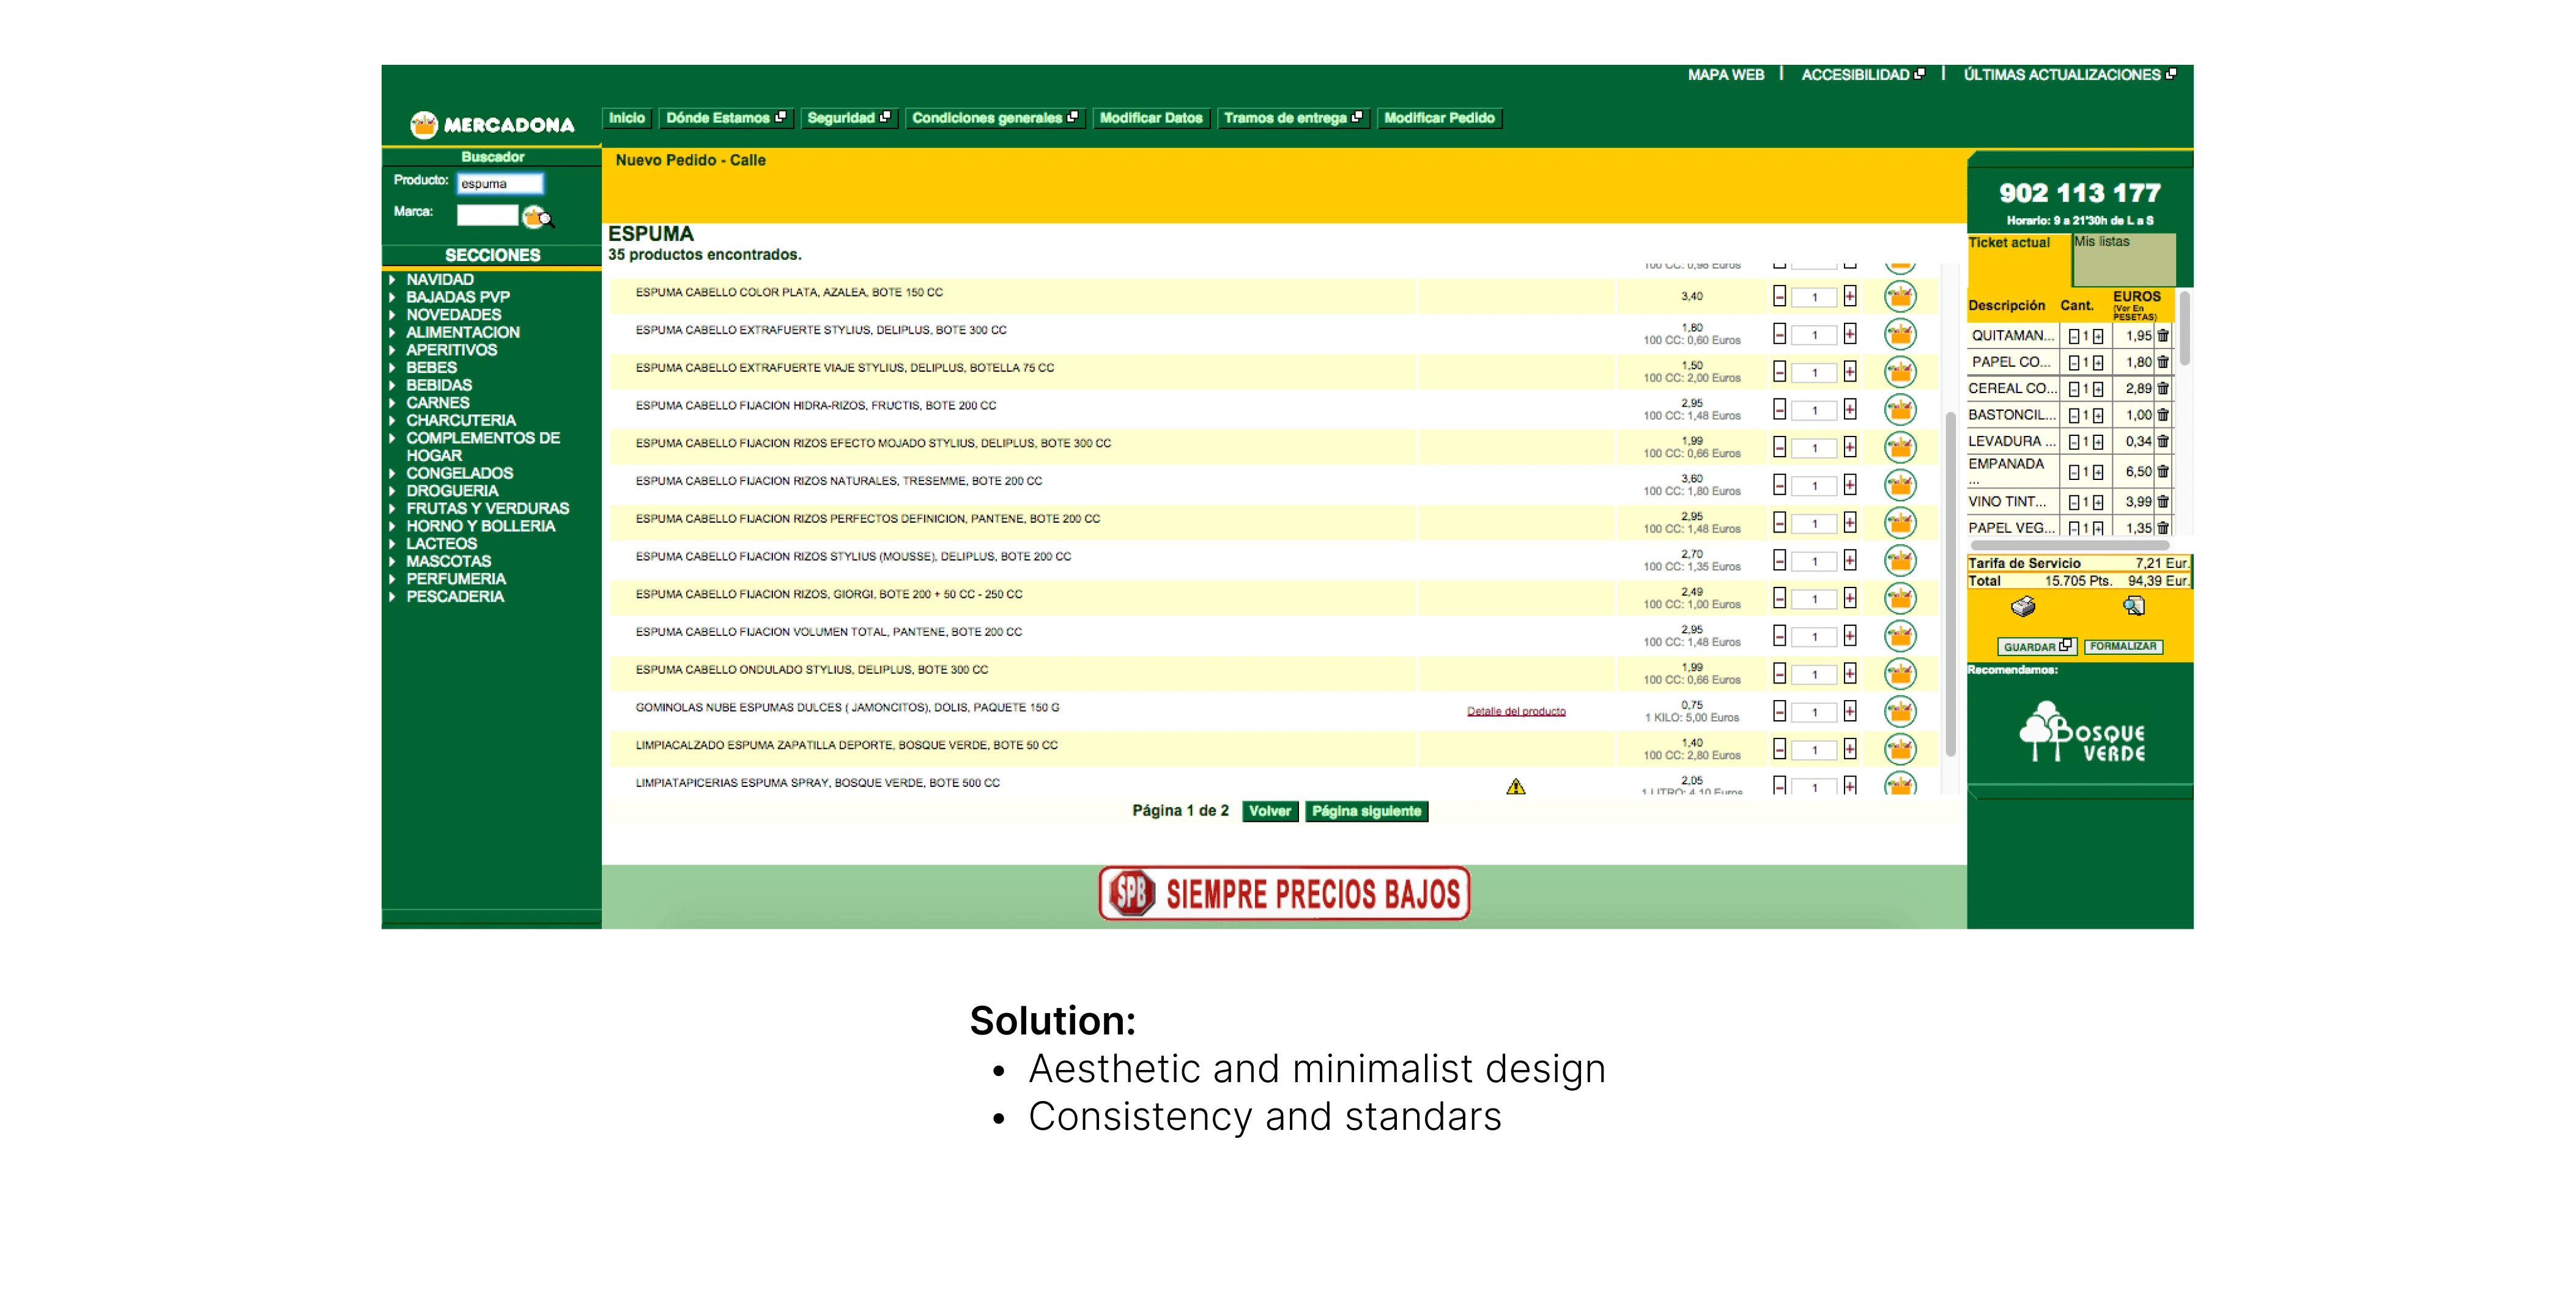The image size is (2576, 1290).
Task: Switch to the Mis listas tab
Action: [2124, 259]
